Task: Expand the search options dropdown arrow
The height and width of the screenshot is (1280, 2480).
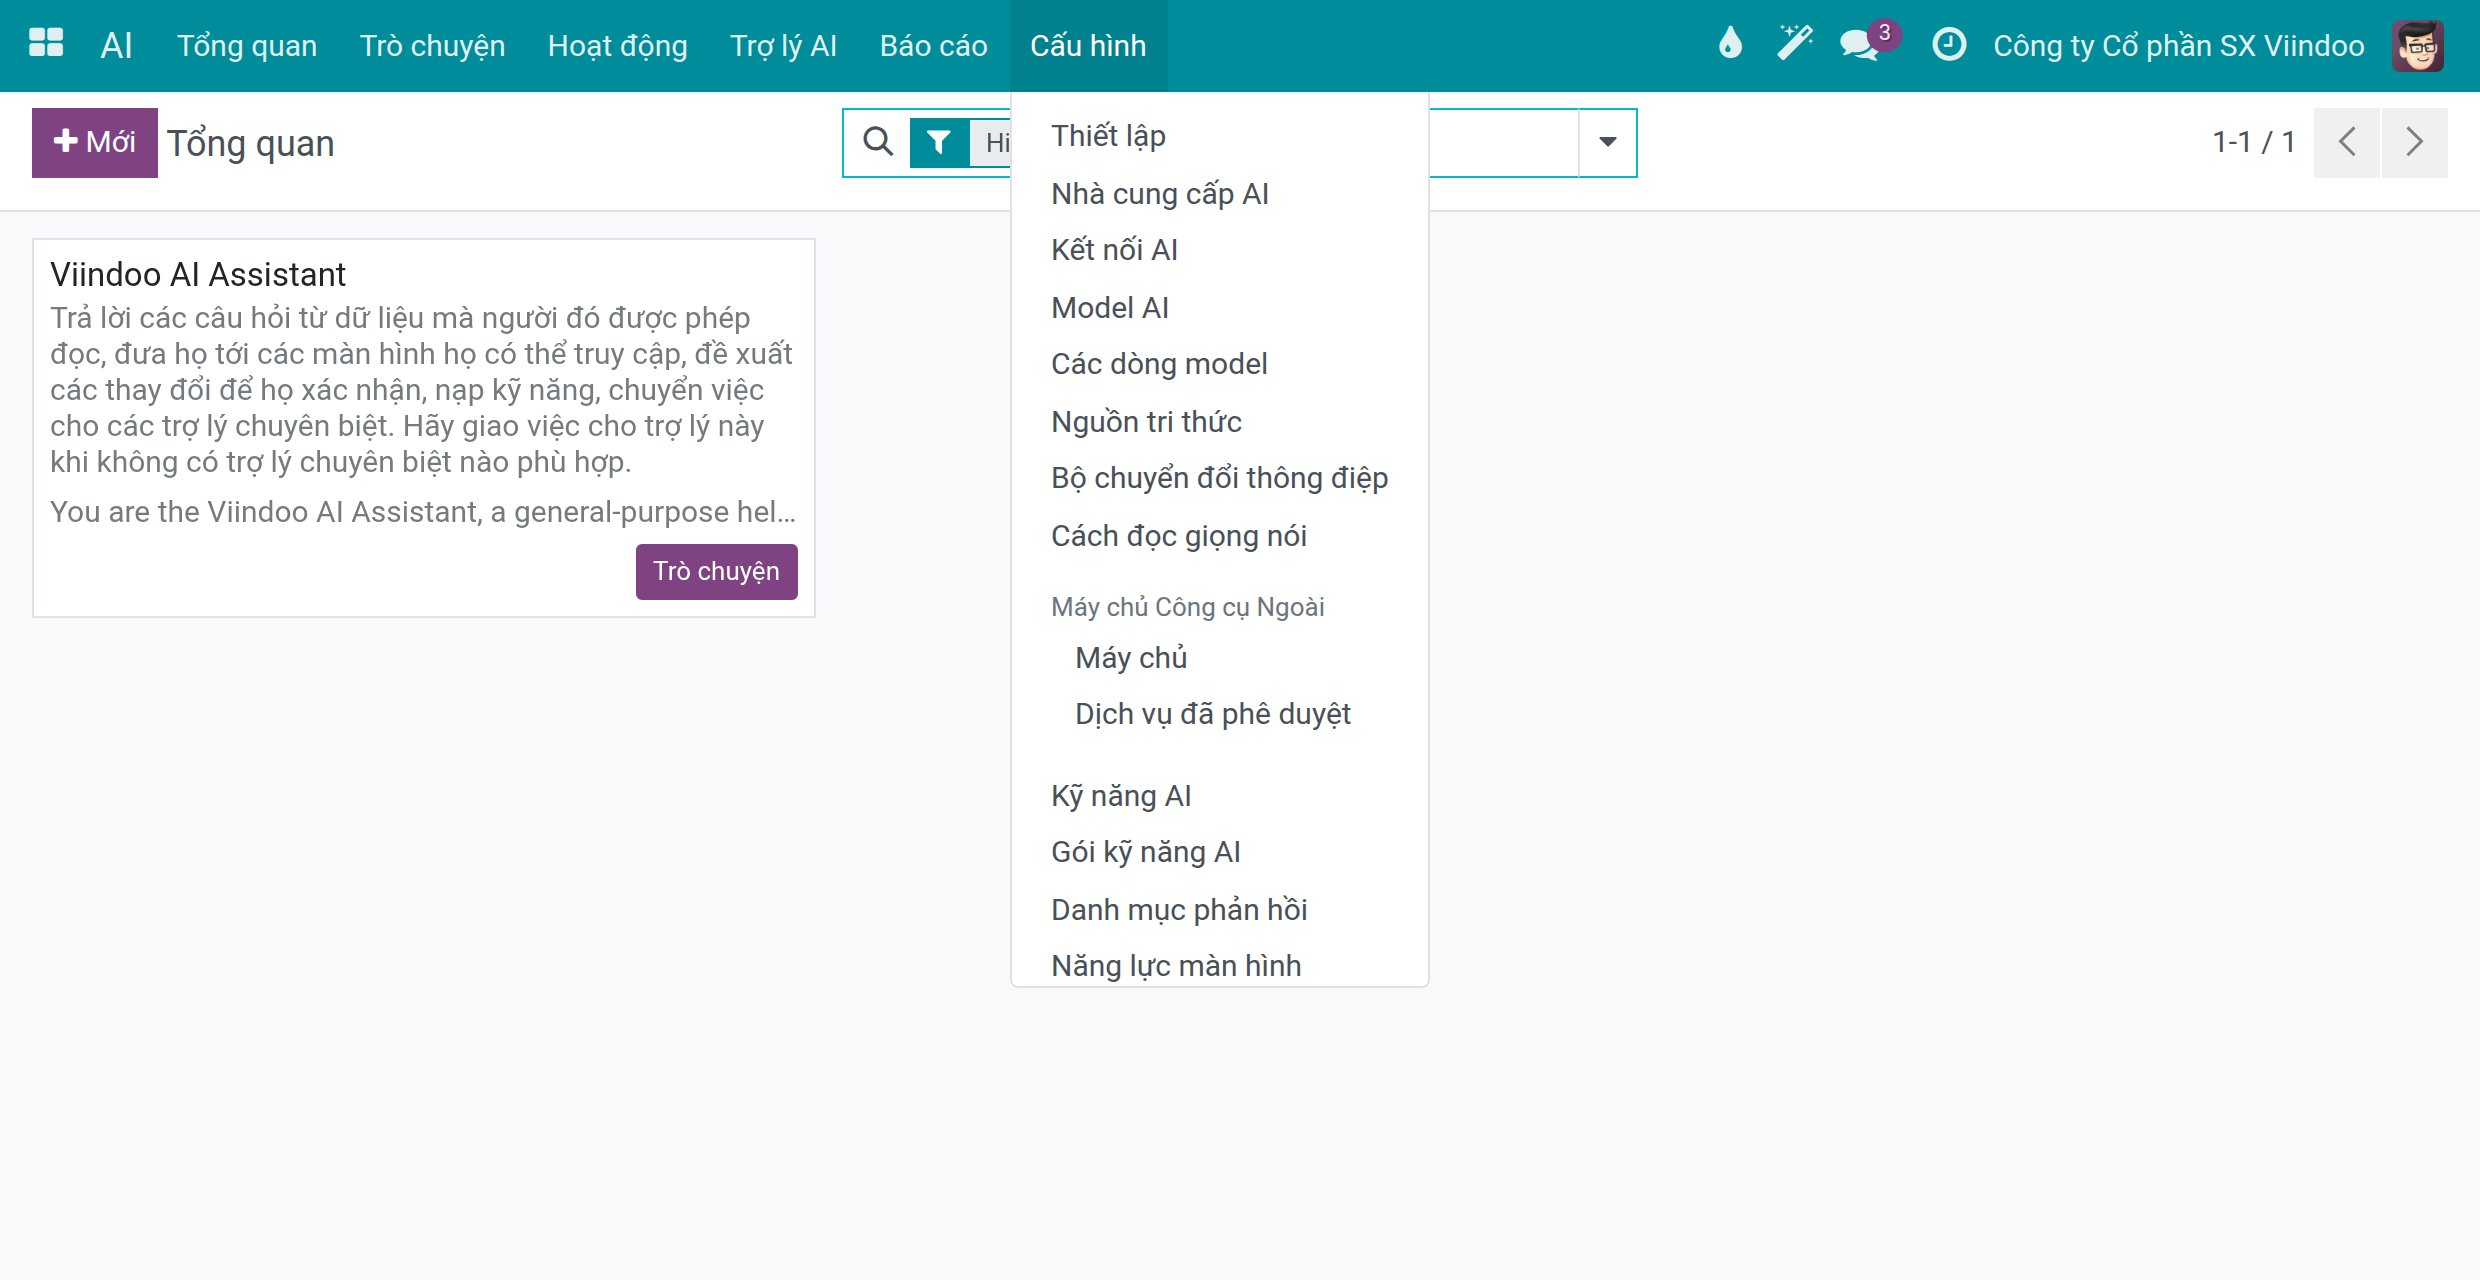Action: pyautogui.click(x=1607, y=142)
